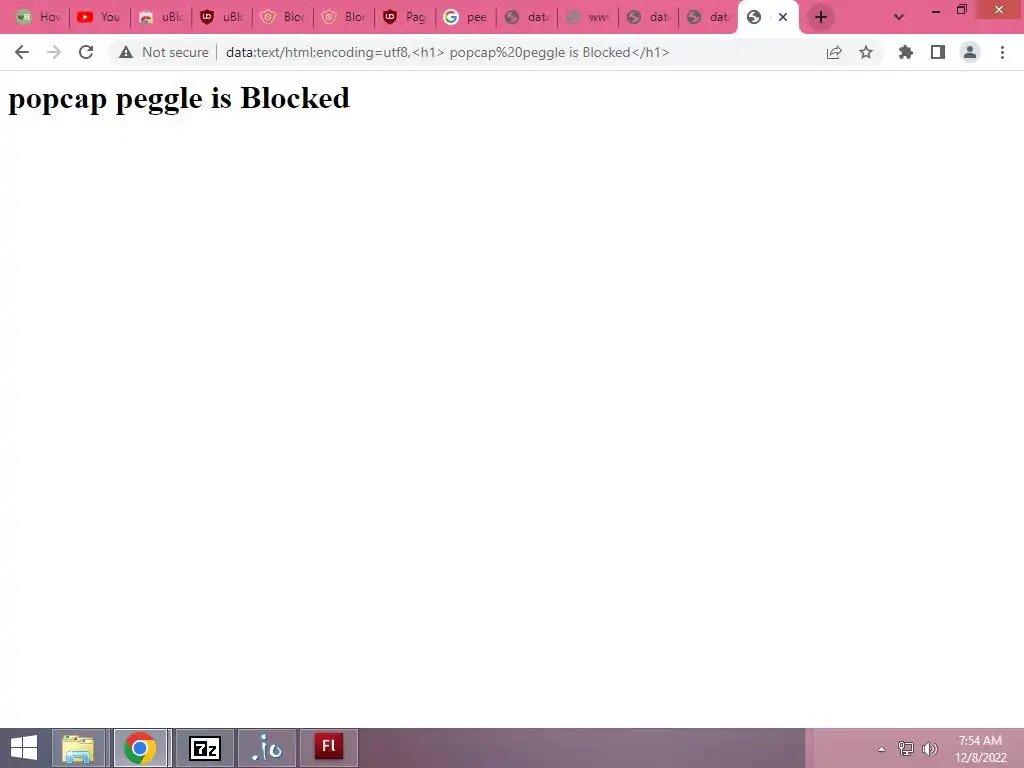Switch to the 'Pag' uBlock tab
Screen dimensions: 1024x768
point(404,17)
